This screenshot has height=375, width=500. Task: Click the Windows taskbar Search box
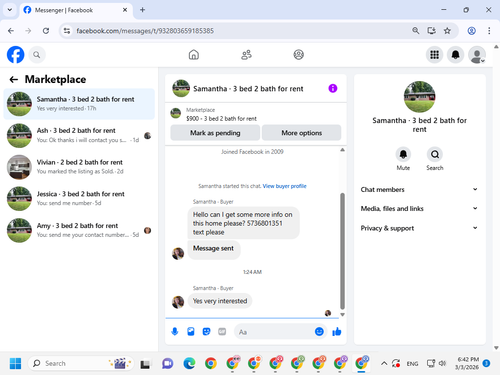tap(81, 363)
